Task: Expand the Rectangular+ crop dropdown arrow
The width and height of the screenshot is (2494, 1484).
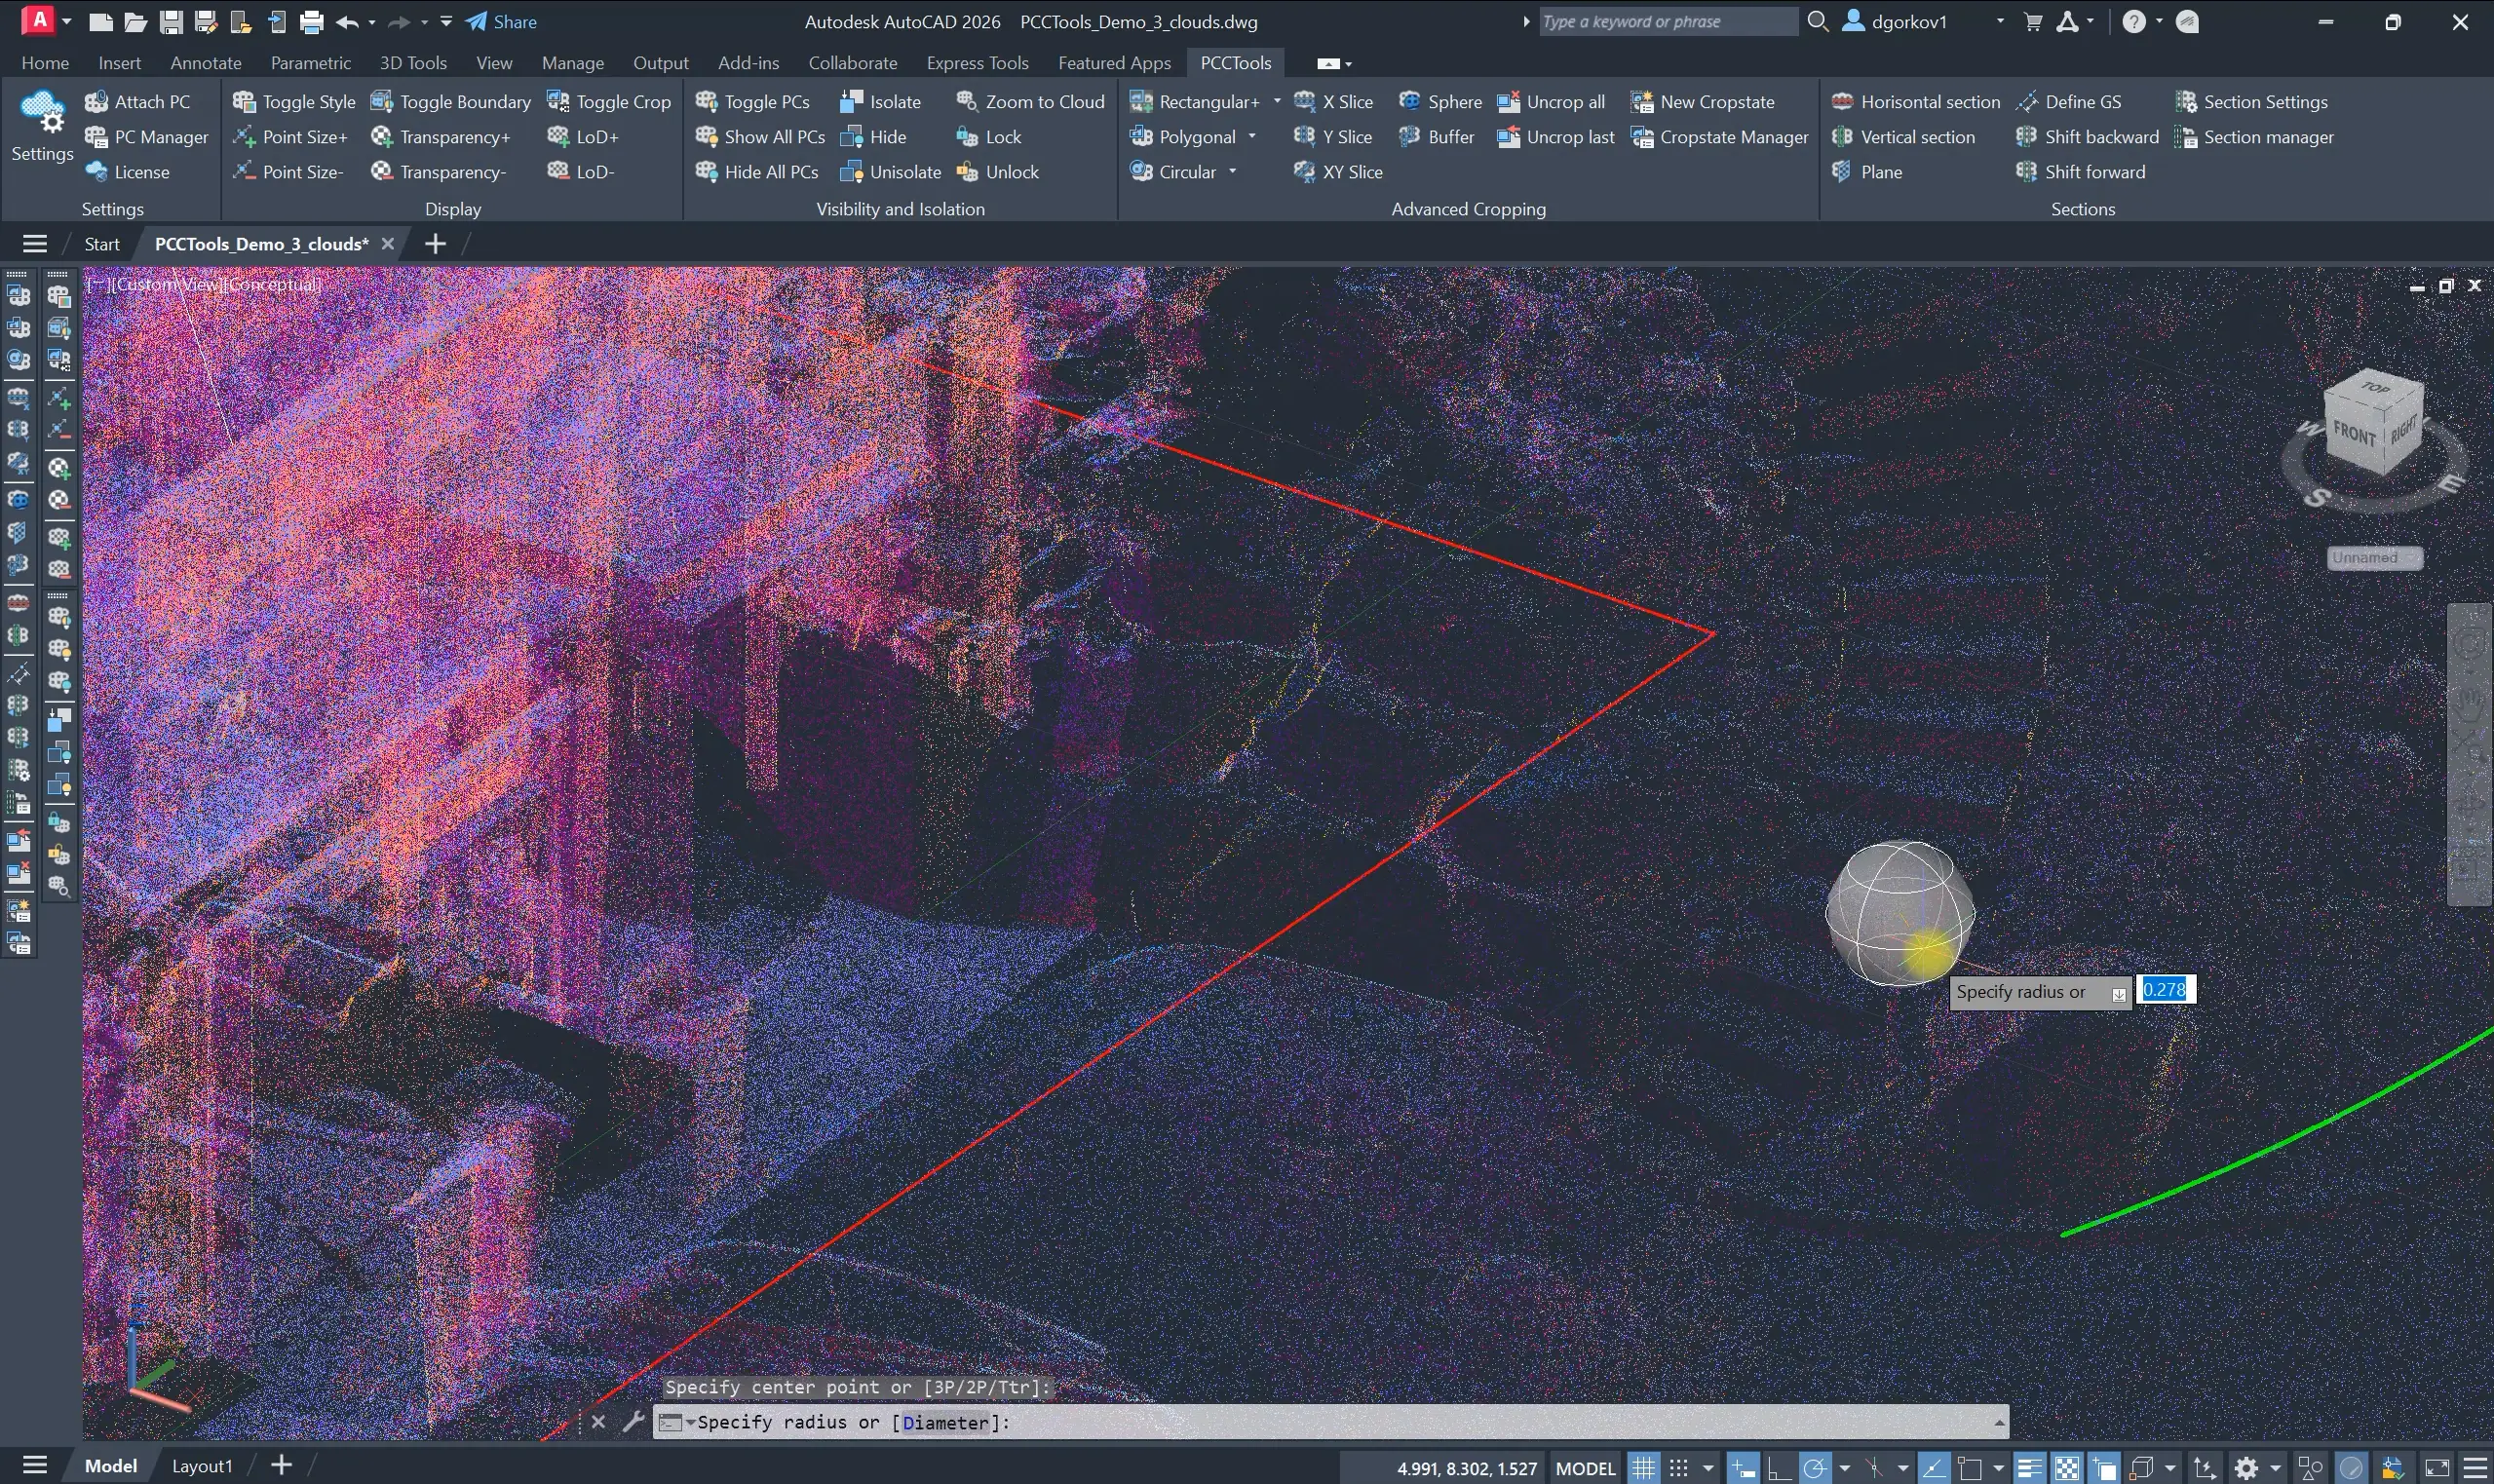Action: point(1277,101)
